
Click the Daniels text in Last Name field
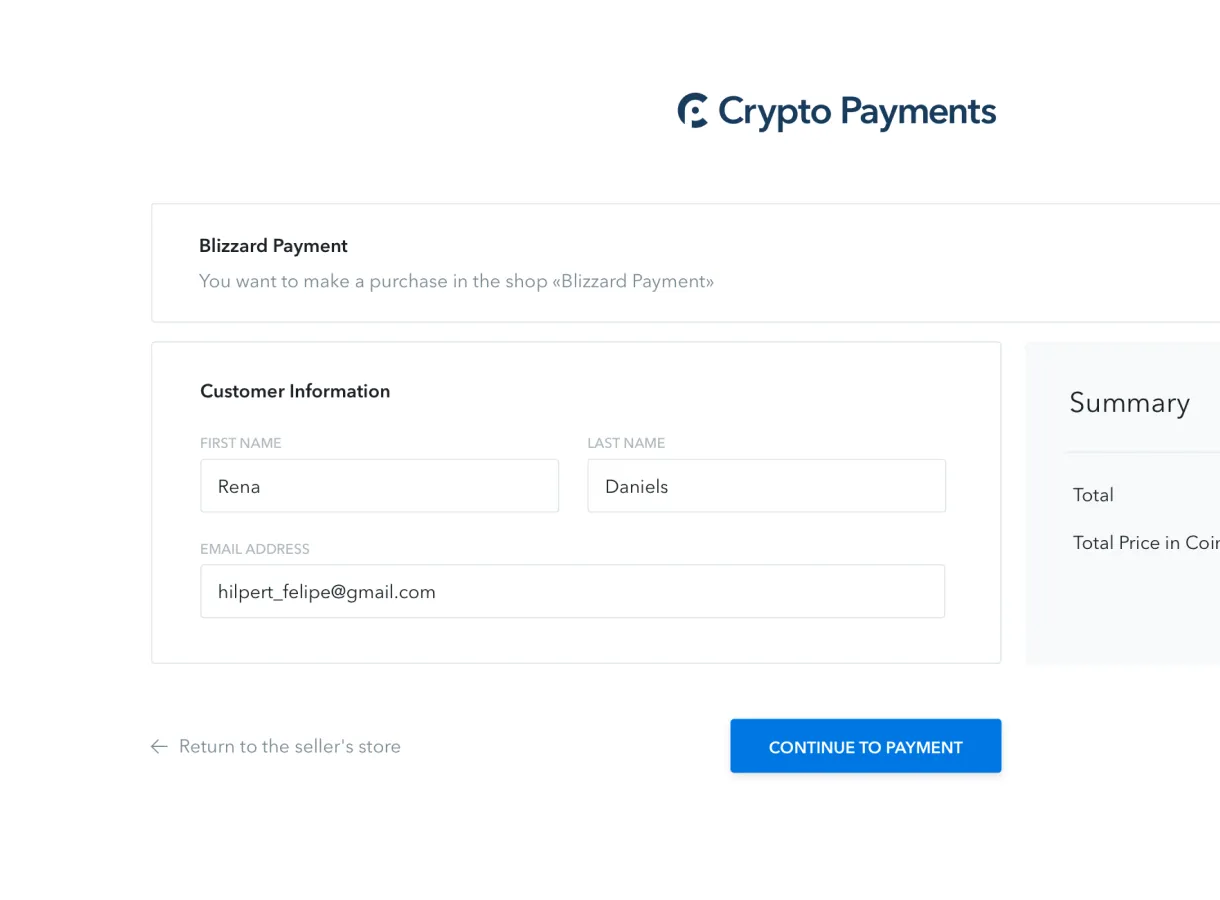[x=636, y=487]
